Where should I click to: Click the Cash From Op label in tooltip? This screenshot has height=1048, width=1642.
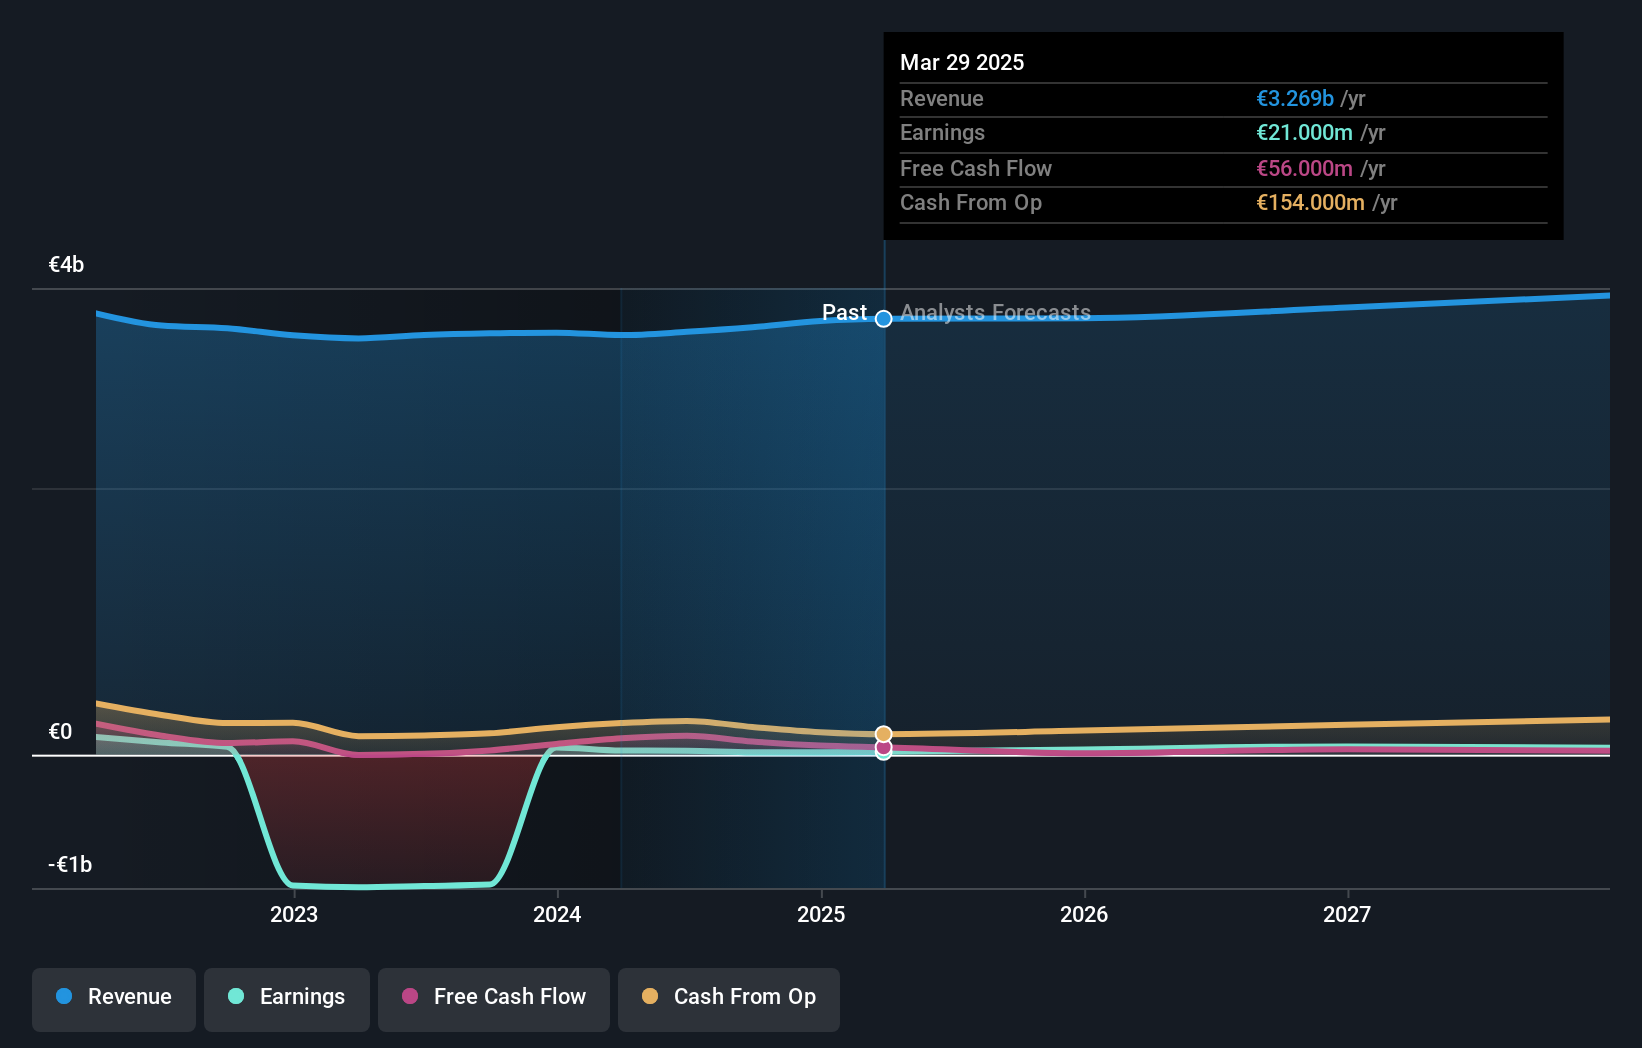971,202
